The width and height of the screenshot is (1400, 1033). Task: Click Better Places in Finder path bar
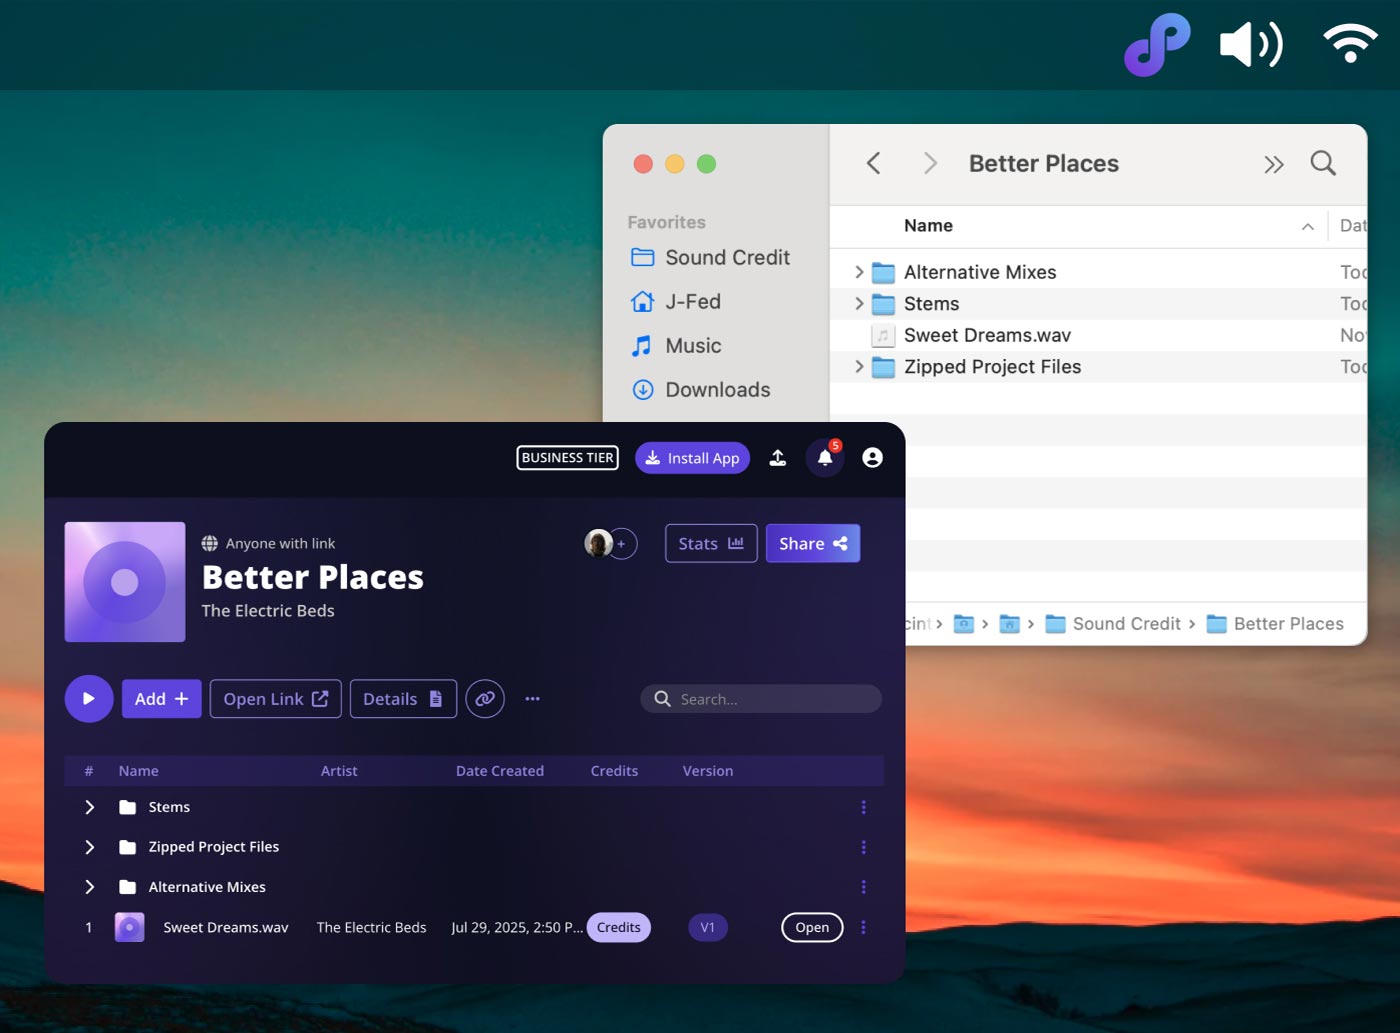coord(1275,624)
